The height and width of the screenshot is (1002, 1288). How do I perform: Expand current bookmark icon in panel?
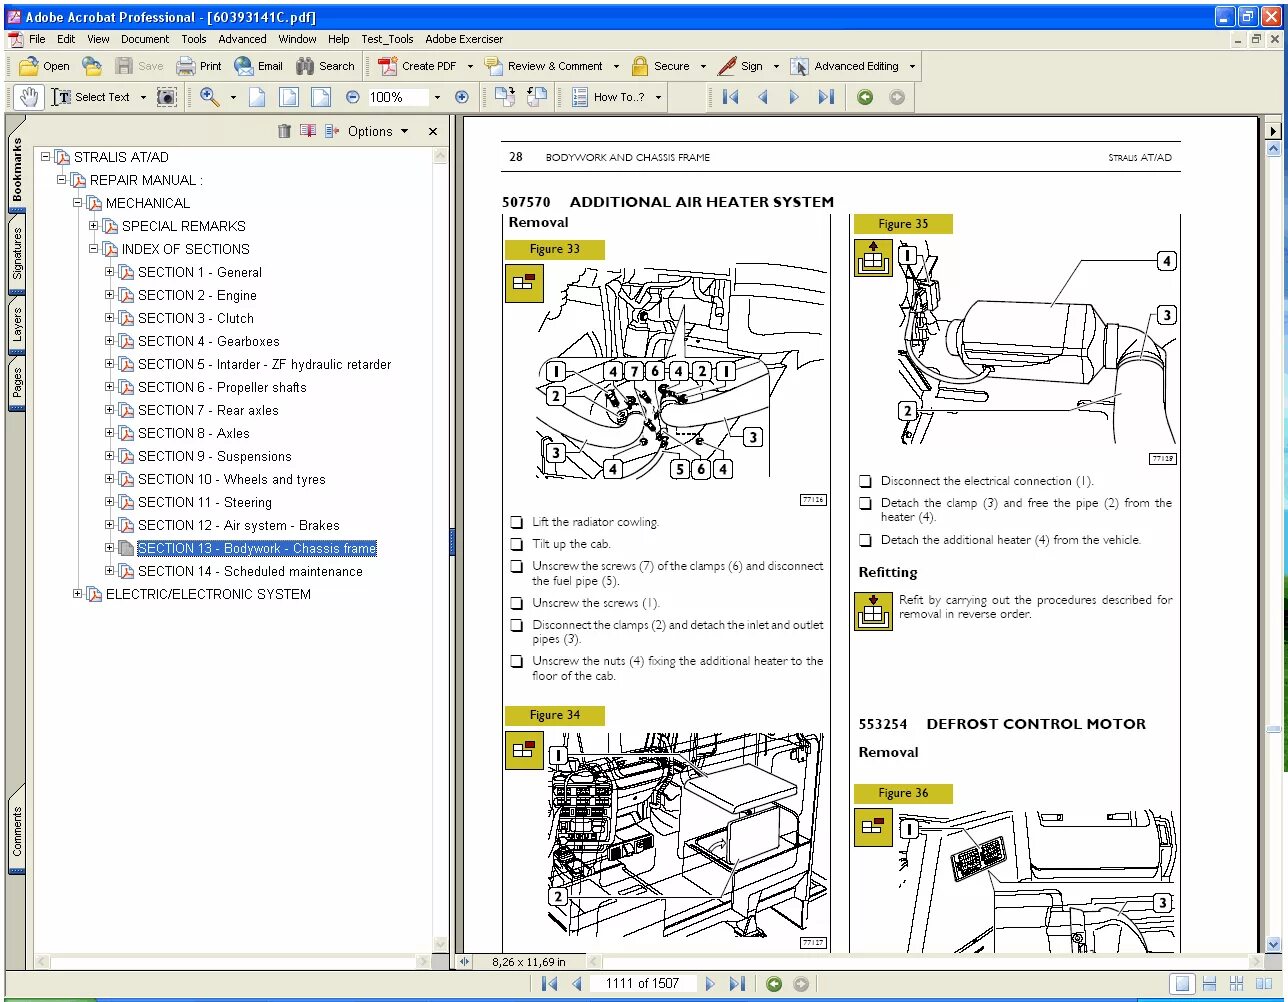pos(331,131)
